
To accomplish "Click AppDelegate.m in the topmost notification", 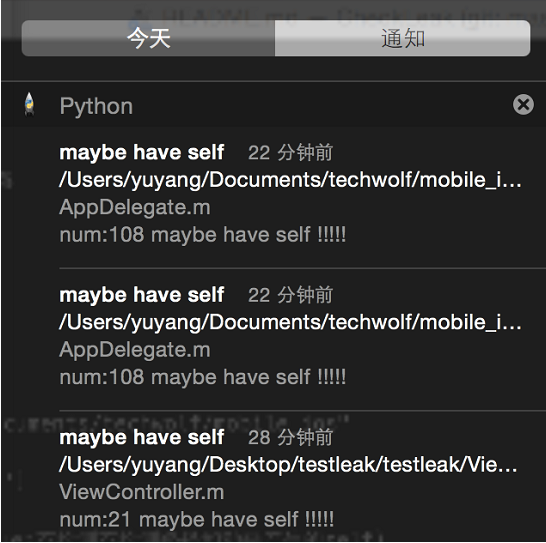I will pos(135,207).
